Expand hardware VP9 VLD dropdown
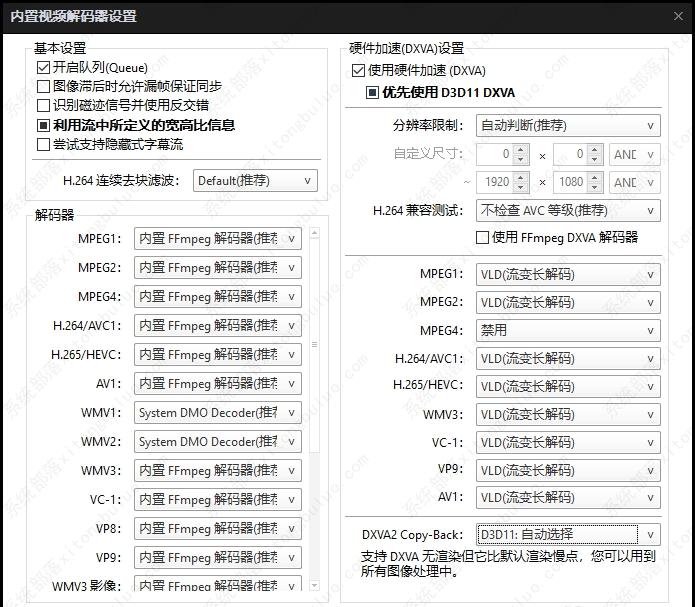695x607 pixels. click(567, 469)
